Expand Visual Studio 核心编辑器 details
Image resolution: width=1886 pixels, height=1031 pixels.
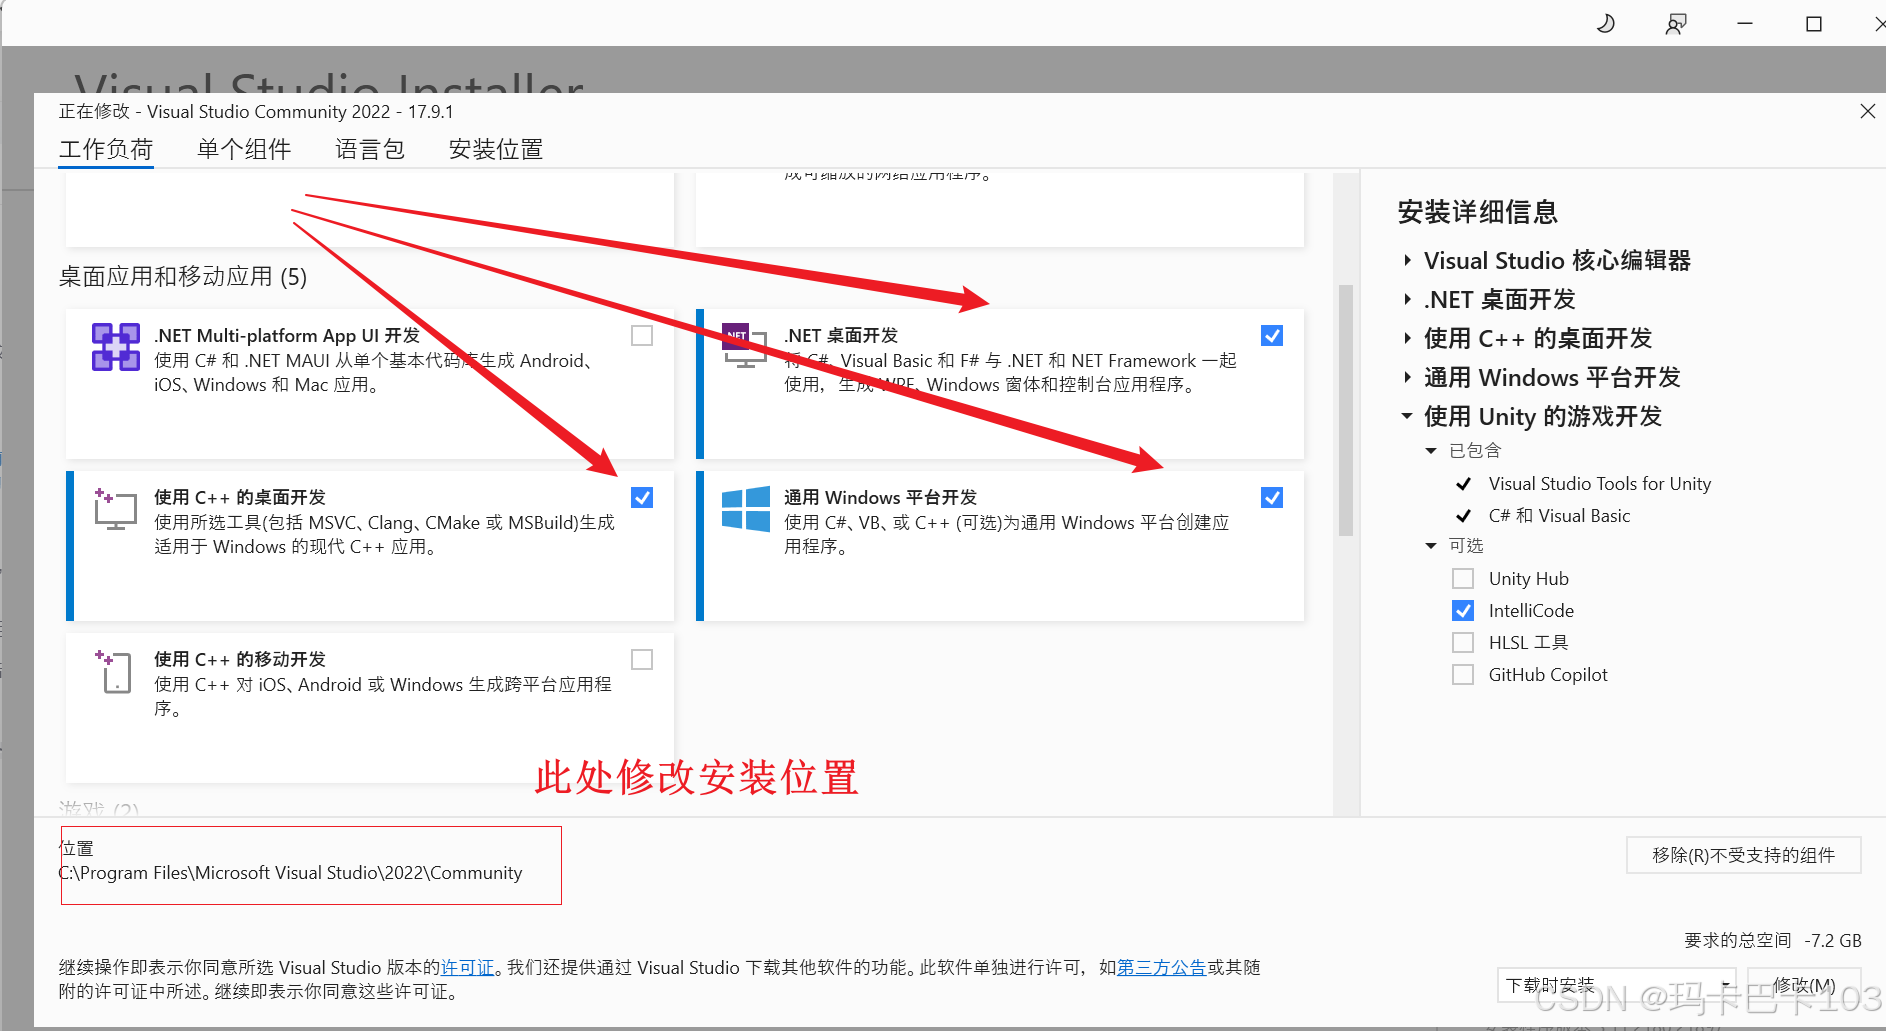click(x=1407, y=261)
